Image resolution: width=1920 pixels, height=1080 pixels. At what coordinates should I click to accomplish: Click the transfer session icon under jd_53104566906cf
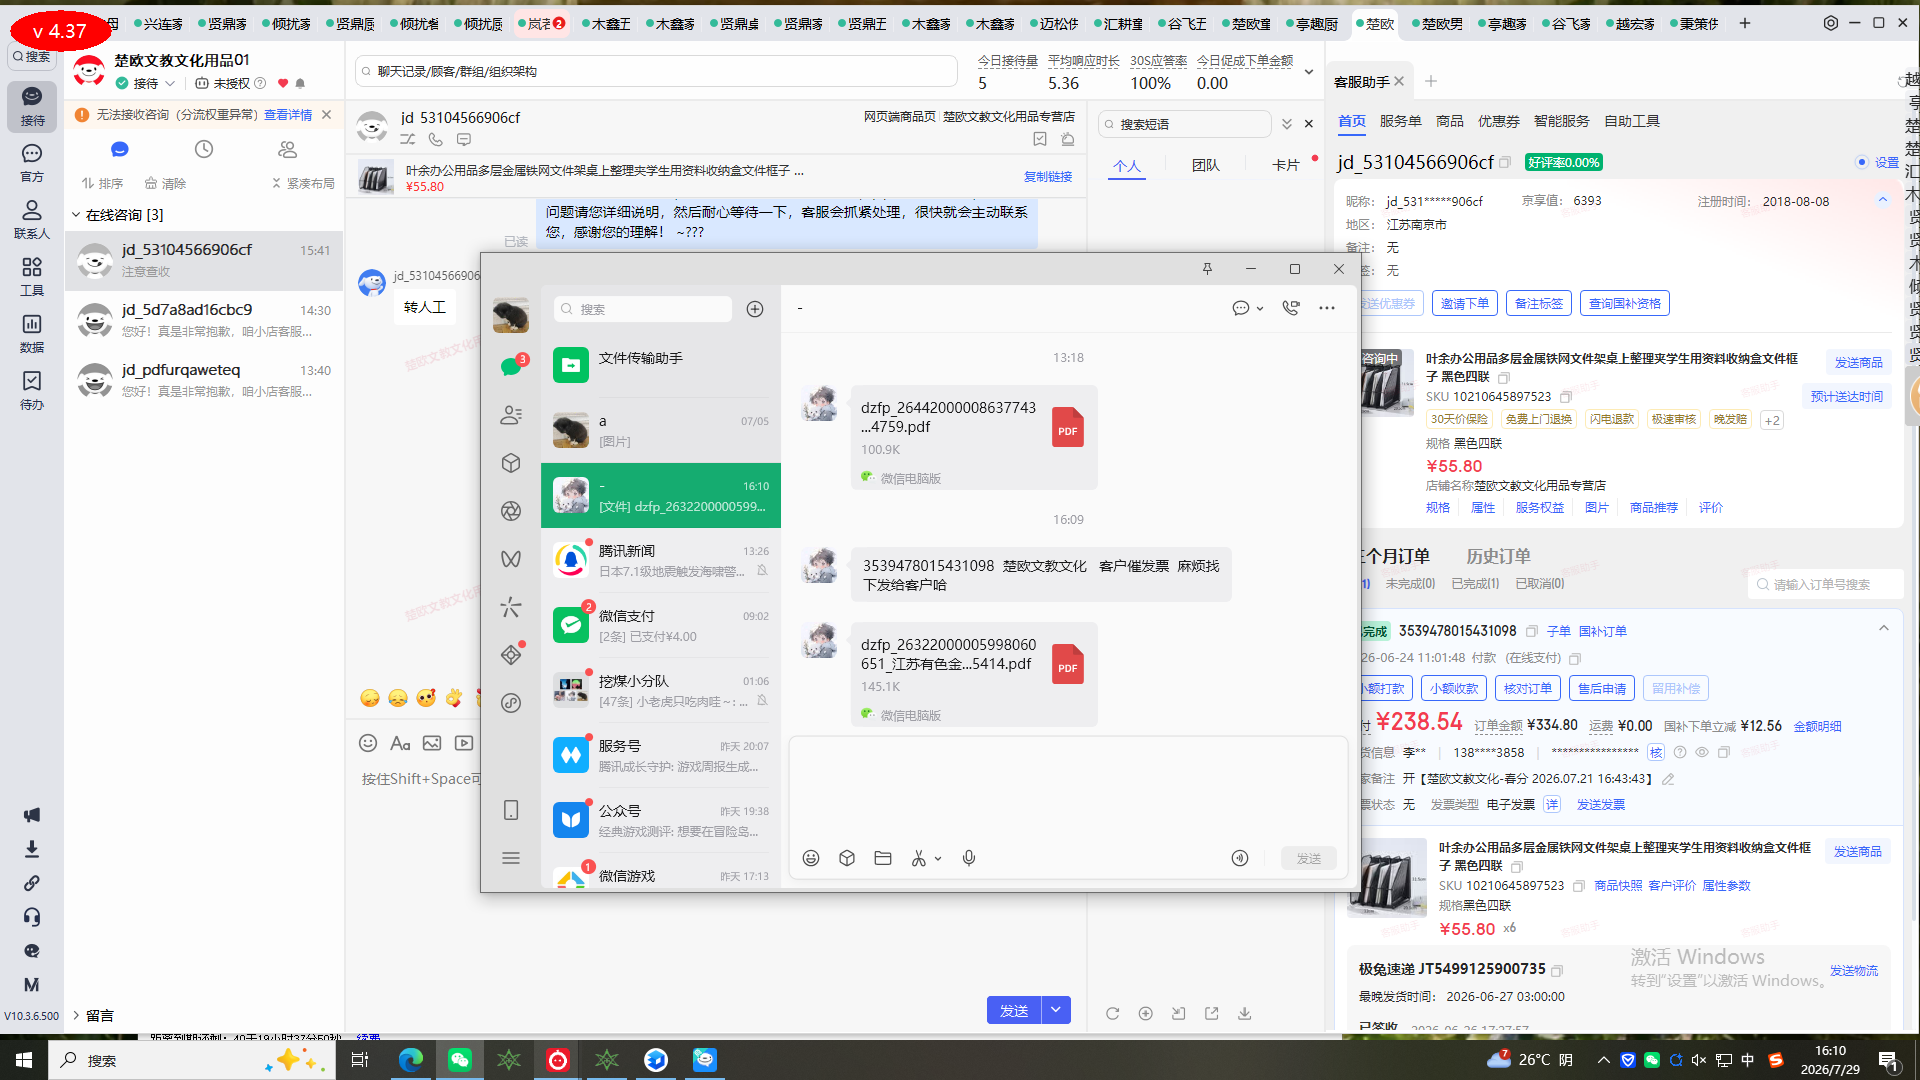point(408,140)
